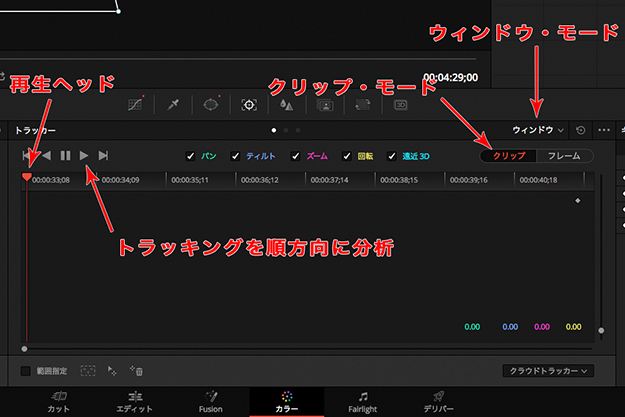Select the eyedropper qualifier icon
This screenshot has width=625, height=417.
[x=173, y=104]
